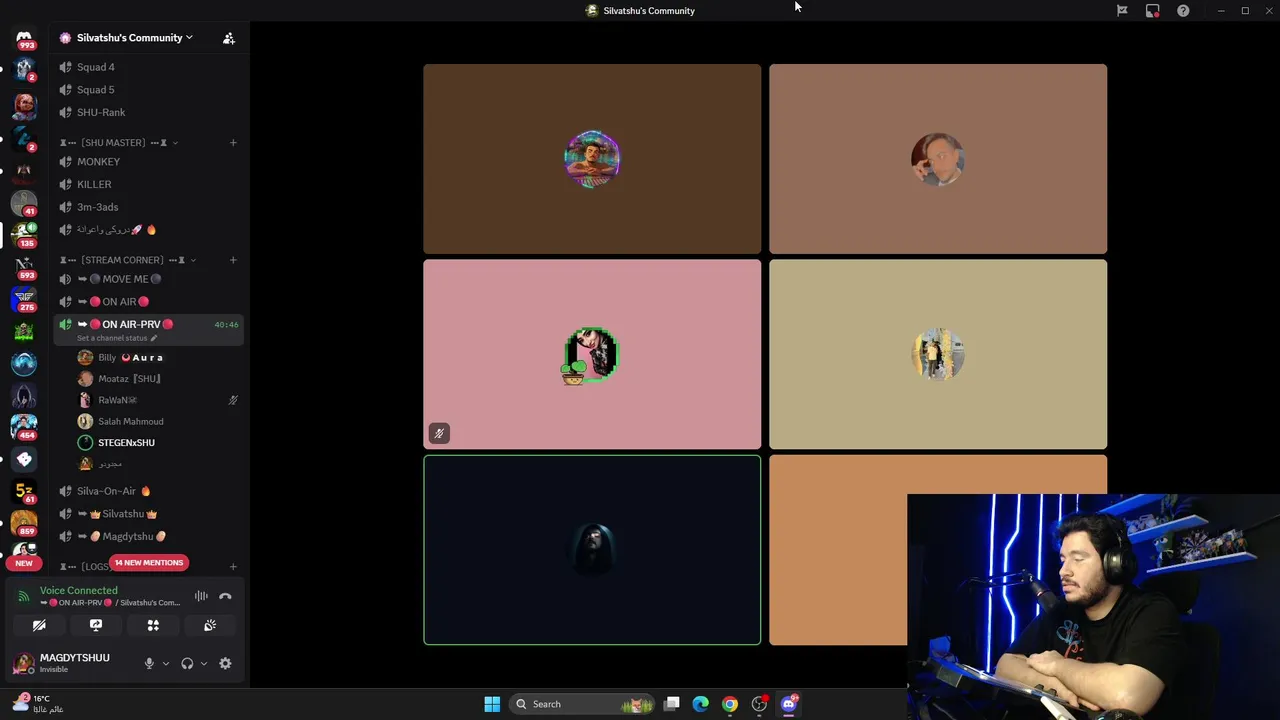Open the weather widget showing 16°C
The image size is (1280, 720).
click(x=37, y=704)
